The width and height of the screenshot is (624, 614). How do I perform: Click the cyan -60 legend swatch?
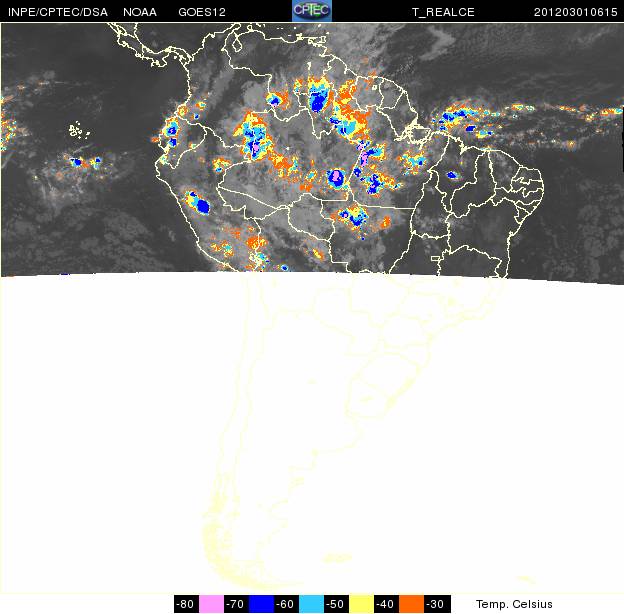[311, 604]
